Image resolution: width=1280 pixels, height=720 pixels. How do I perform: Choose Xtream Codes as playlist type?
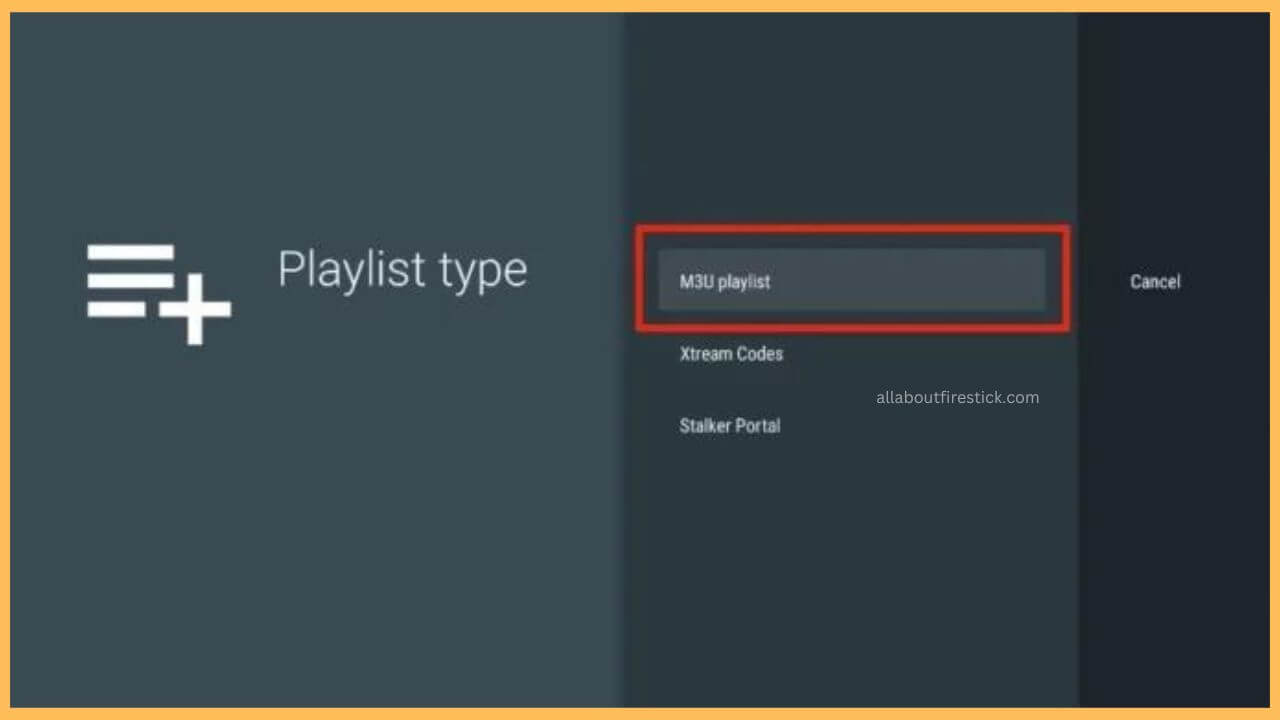731,354
